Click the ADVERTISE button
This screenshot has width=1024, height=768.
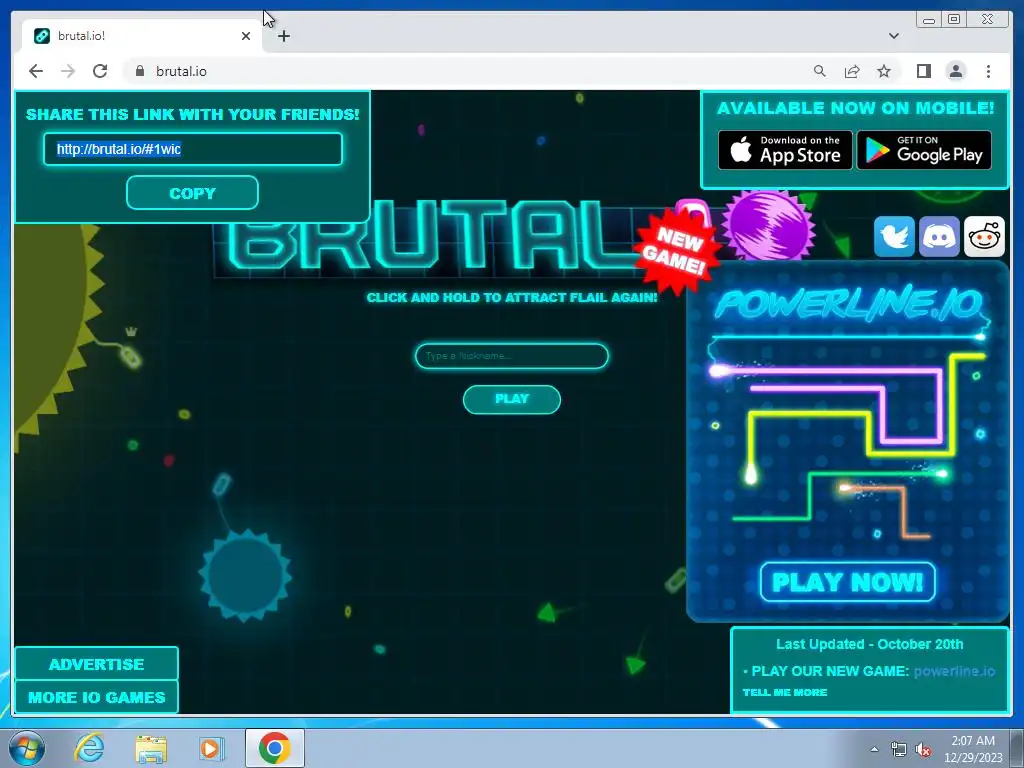click(x=96, y=664)
